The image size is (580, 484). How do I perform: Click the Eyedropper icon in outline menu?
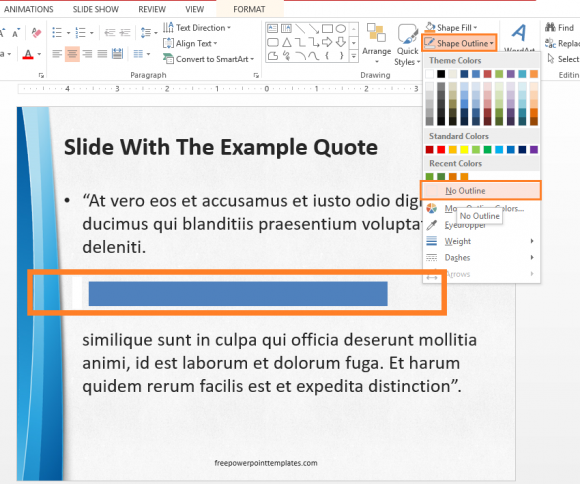pyautogui.click(x=432, y=225)
